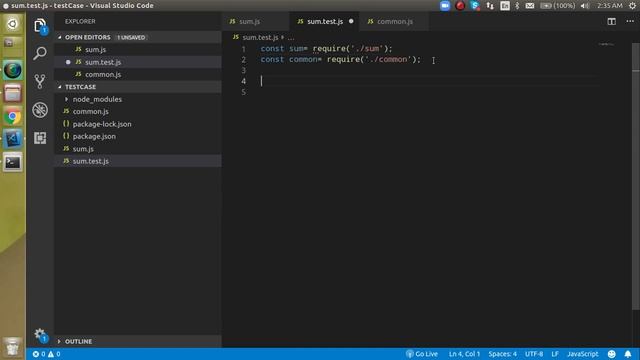Open the Manage gear menu
Image resolution: width=640 pixels, height=360 pixels.
[x=40, y=335]
